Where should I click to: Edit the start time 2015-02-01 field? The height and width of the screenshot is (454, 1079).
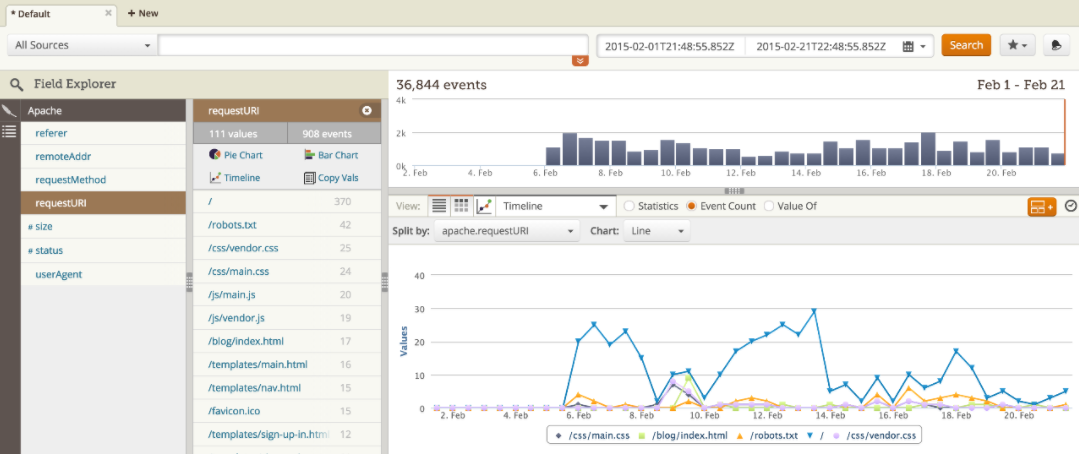[x=670, y=46]
